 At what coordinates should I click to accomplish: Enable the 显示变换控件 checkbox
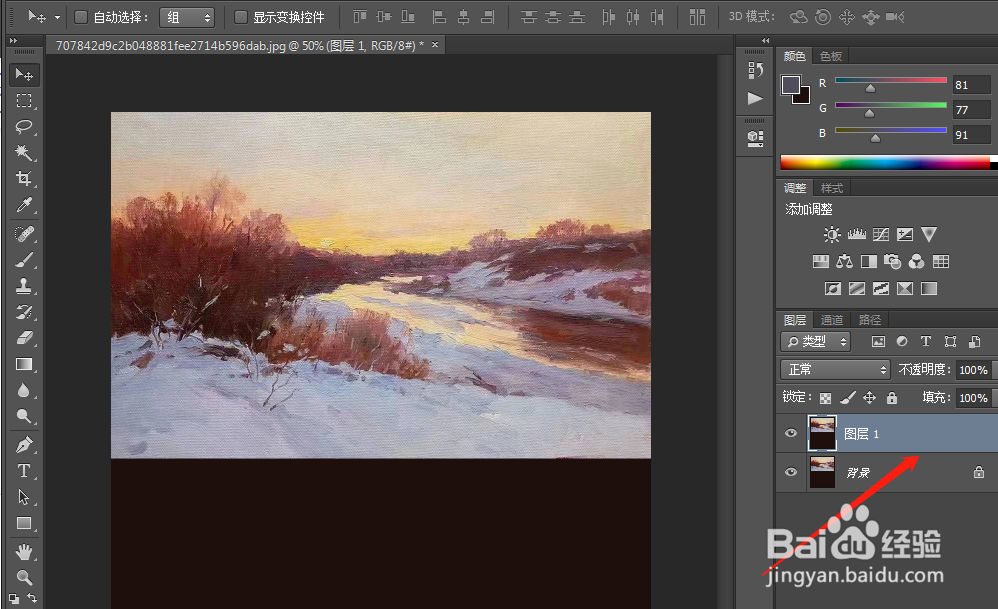click(x=241, y=17)
